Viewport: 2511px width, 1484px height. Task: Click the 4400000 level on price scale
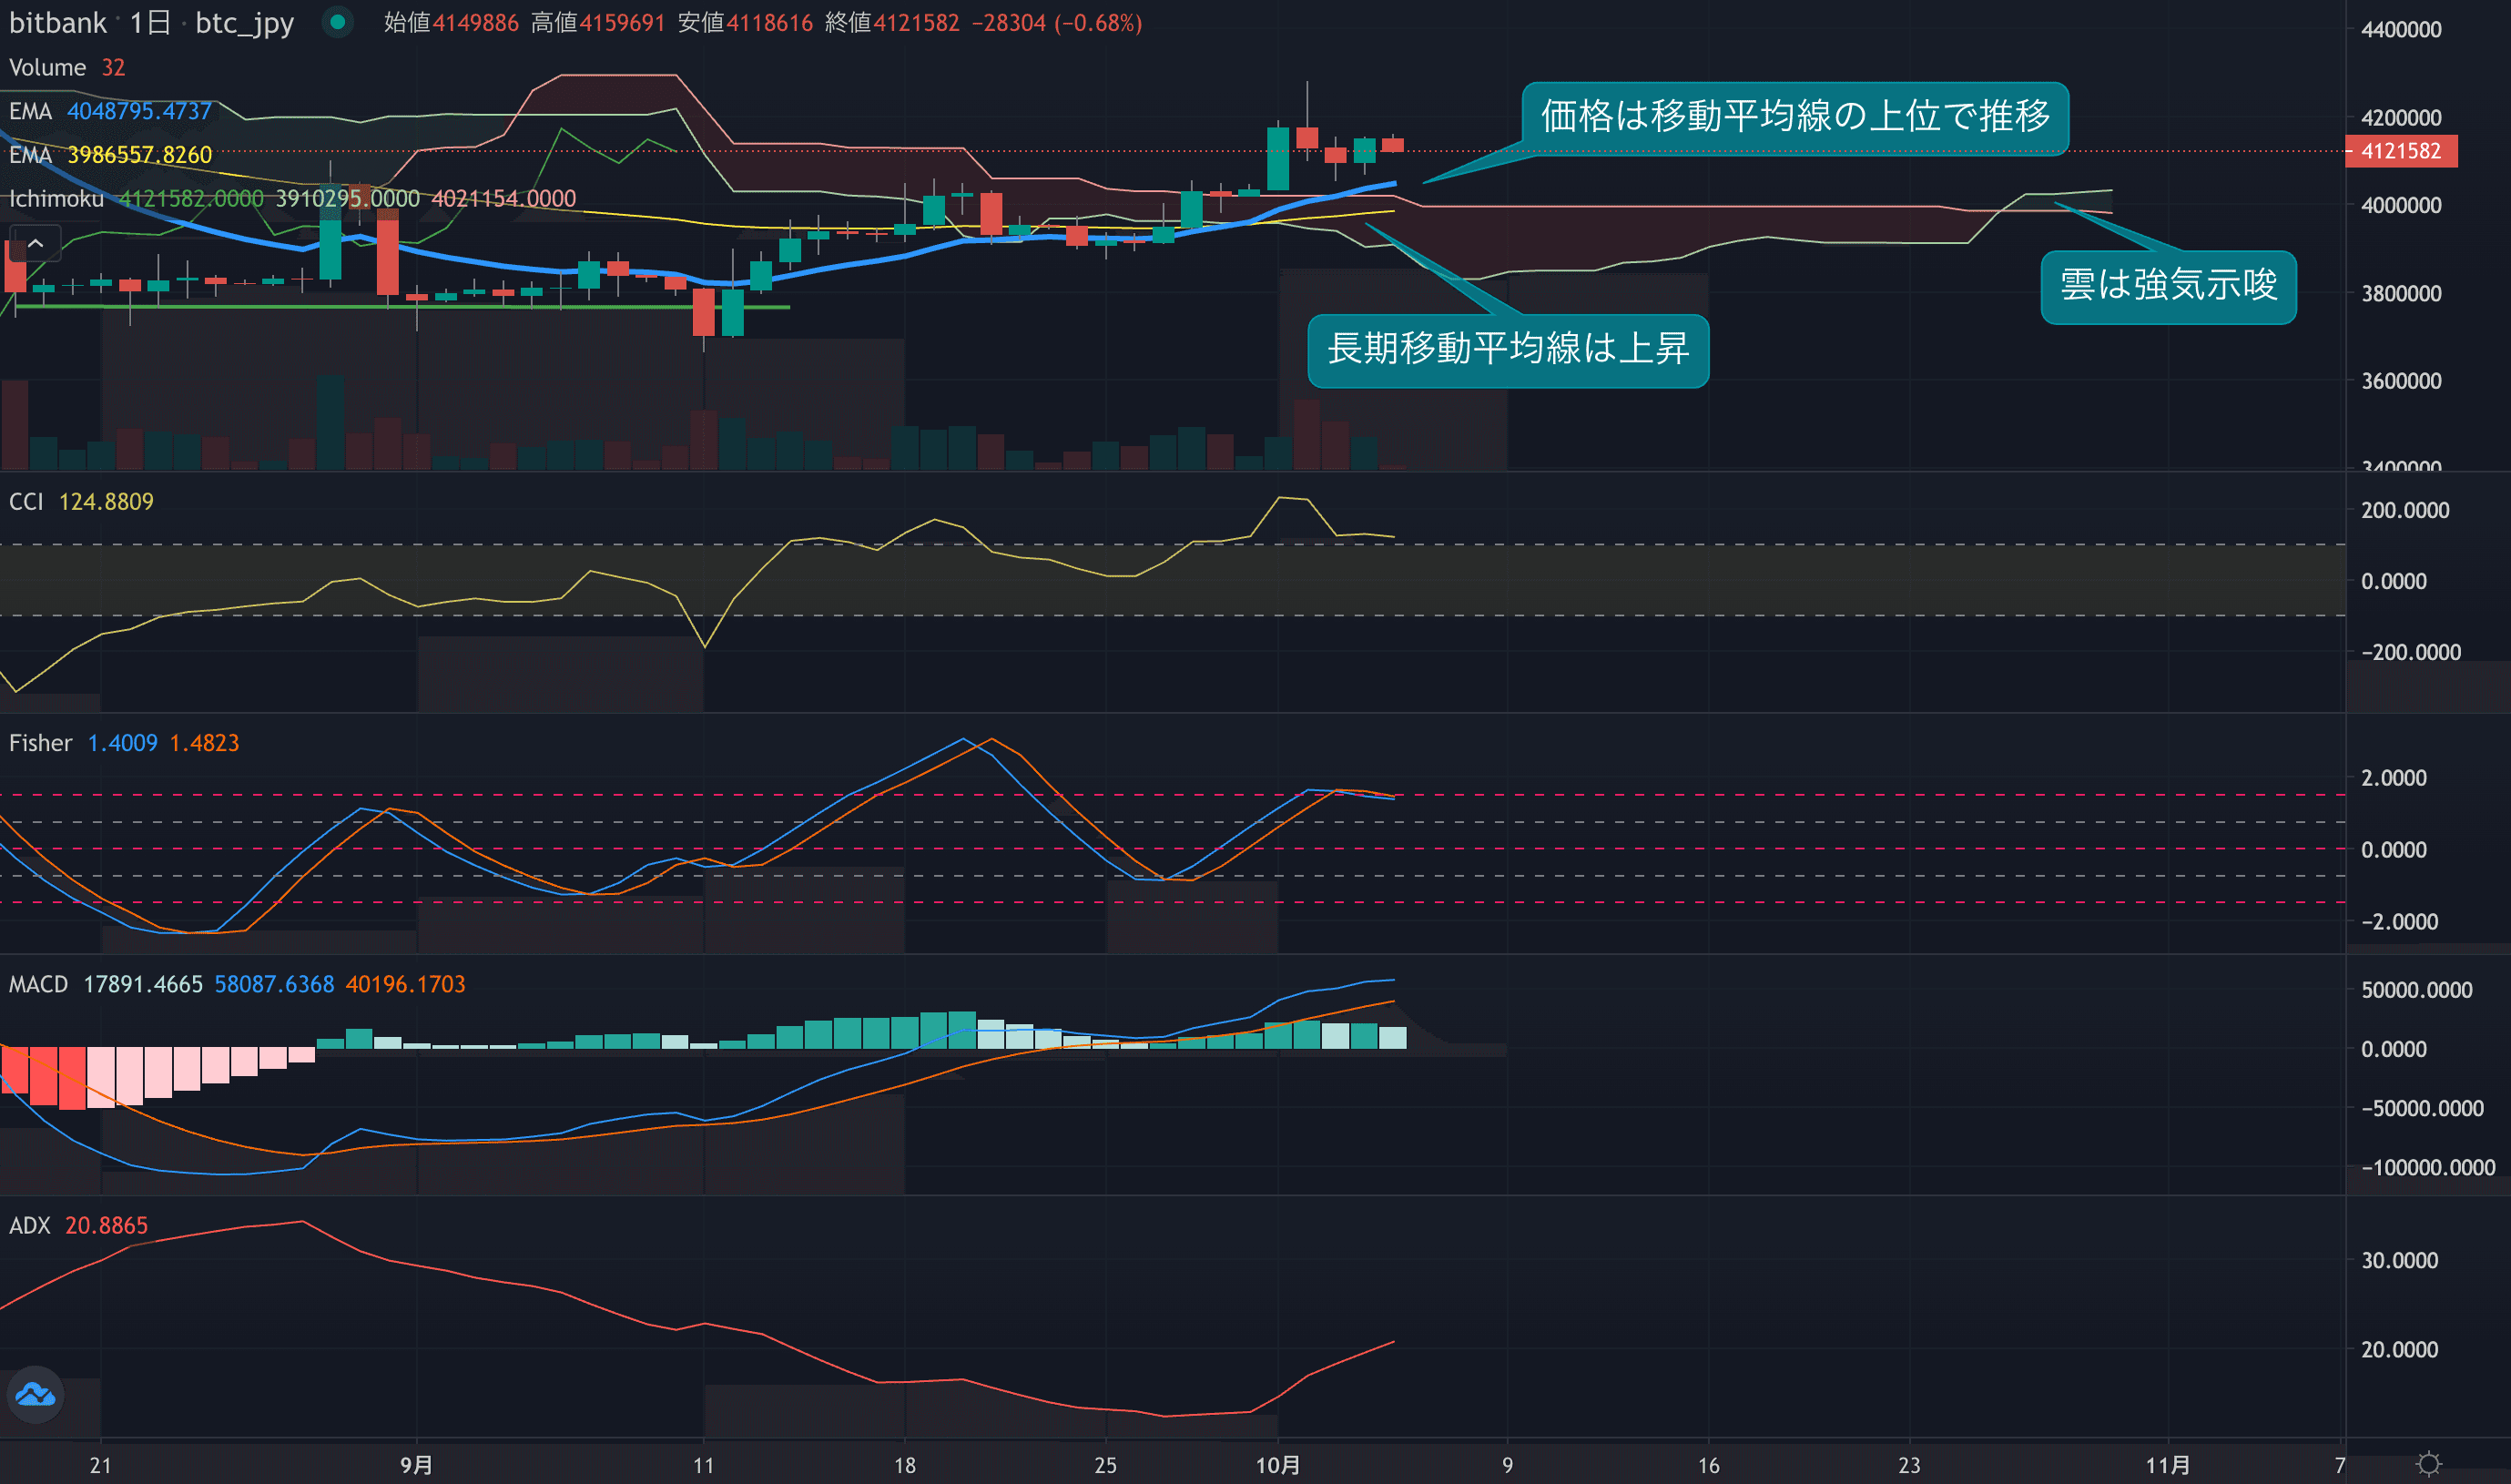(x=2400, y=30)
